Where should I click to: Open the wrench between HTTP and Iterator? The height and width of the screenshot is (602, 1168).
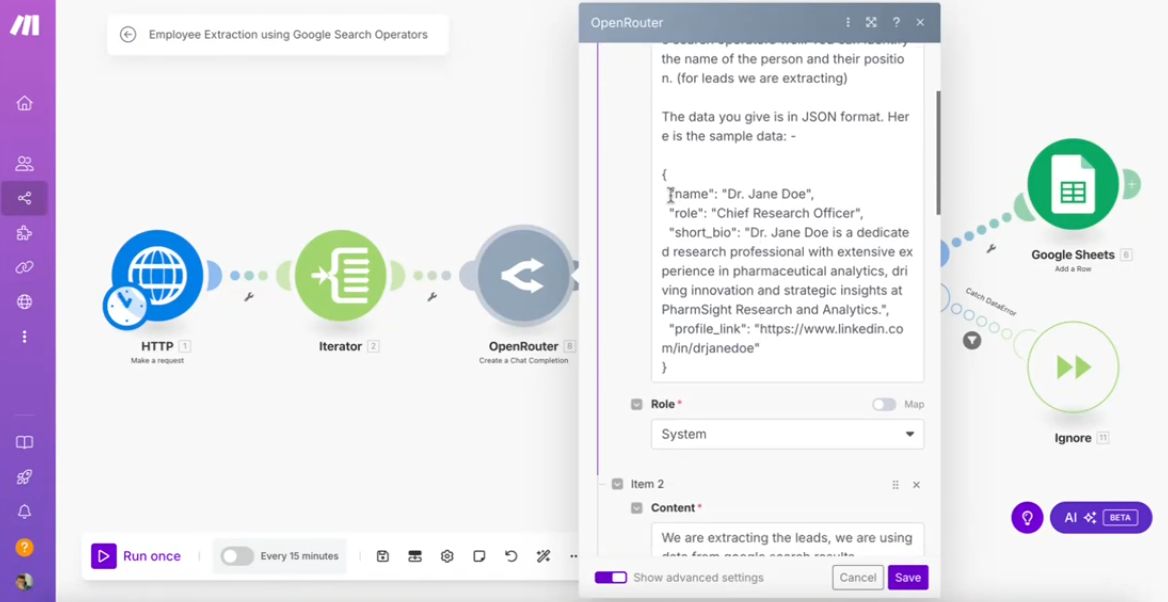click(x=249, y=297)
